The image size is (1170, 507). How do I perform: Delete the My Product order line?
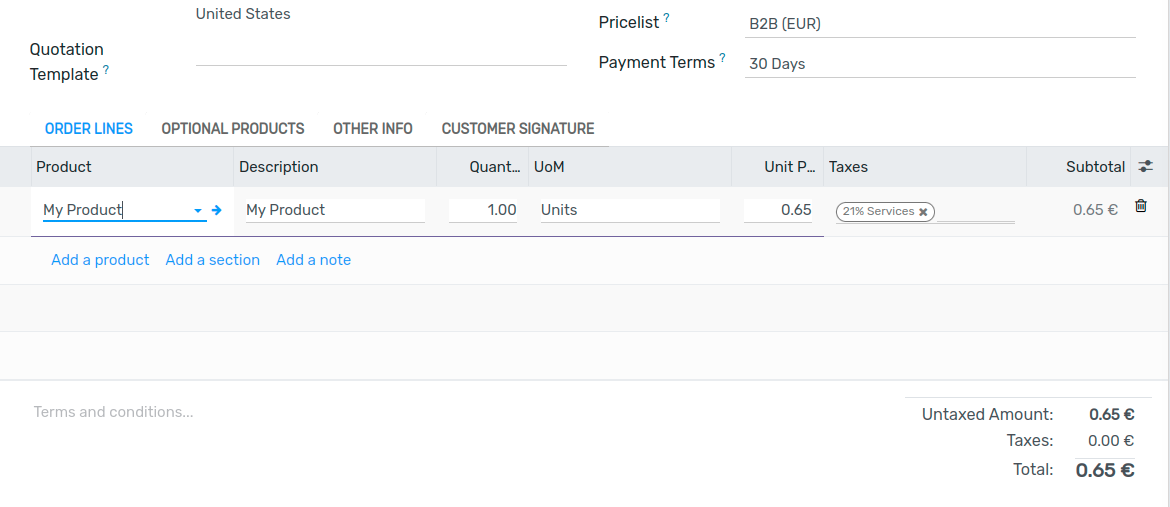(x=1140, y=206)
